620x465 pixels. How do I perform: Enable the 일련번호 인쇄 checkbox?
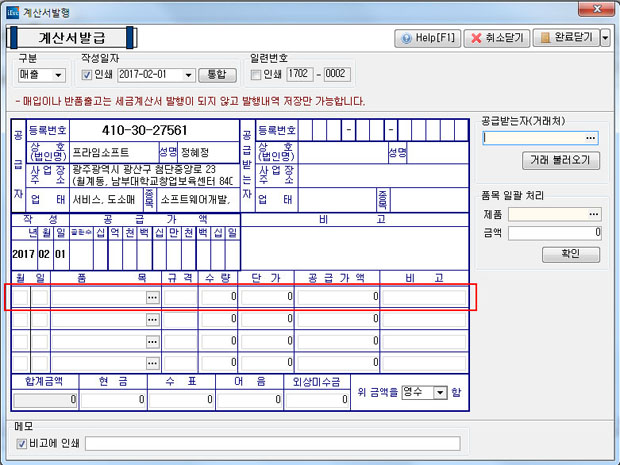[257, 75]
